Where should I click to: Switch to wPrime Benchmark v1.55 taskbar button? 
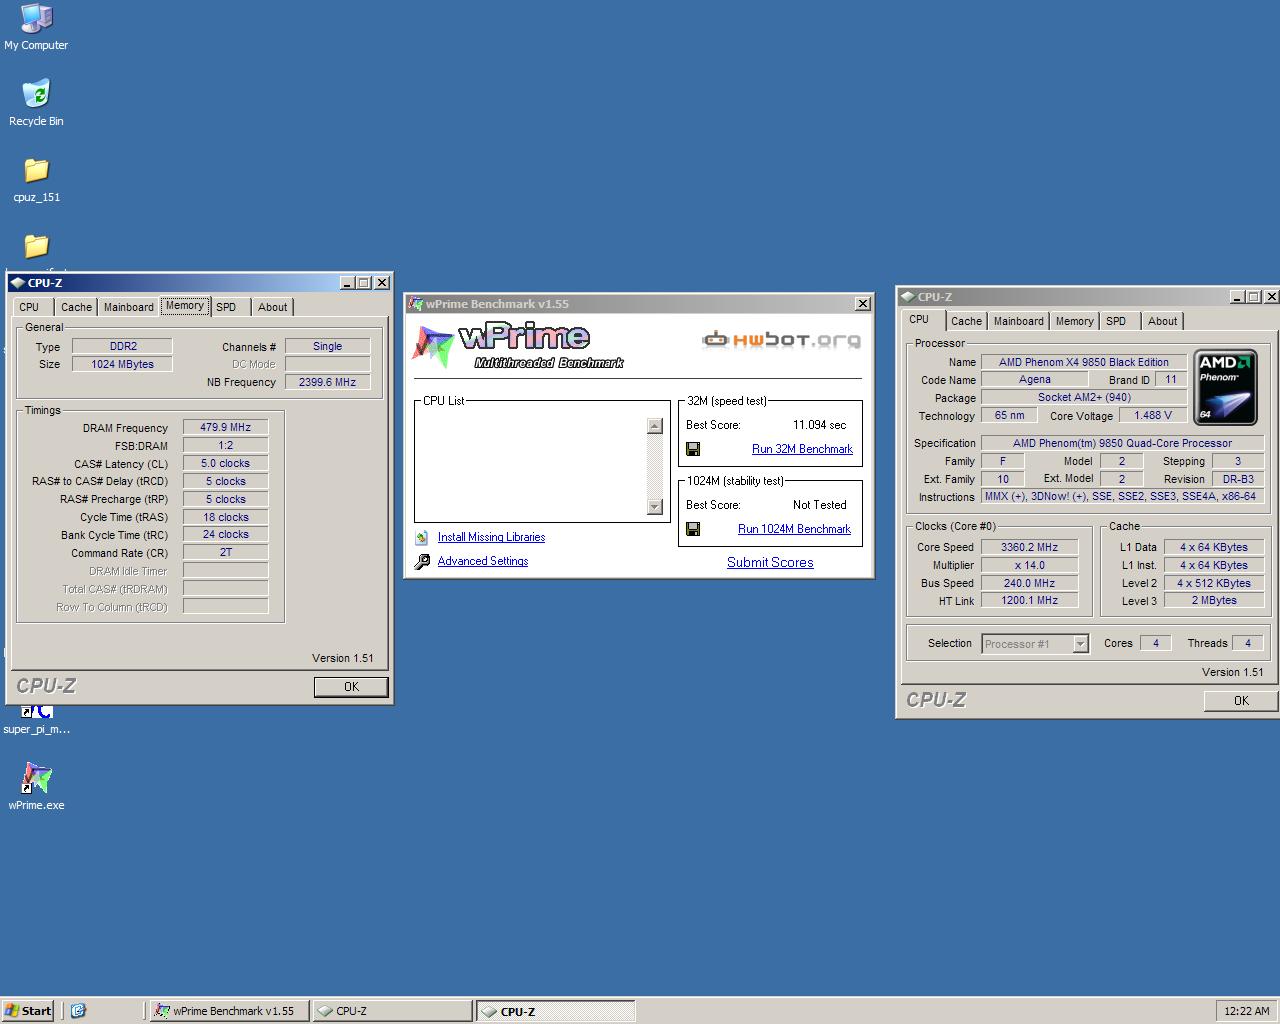pos(229,1011)
